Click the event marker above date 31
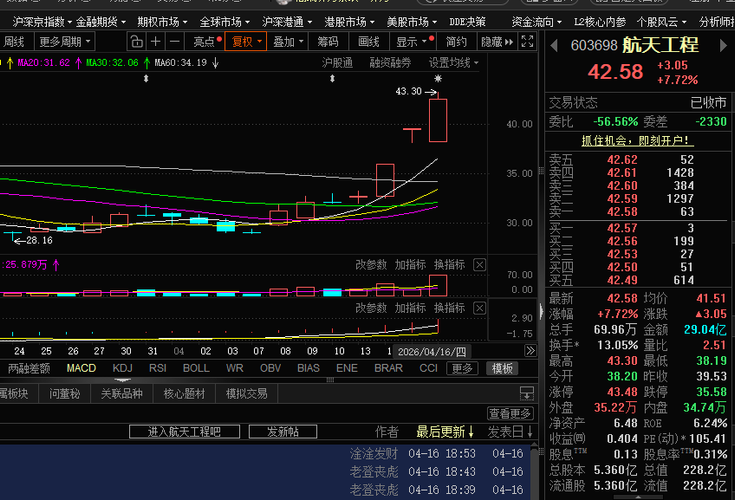Screen dimensions: 735x500 (x=146, y=79)
